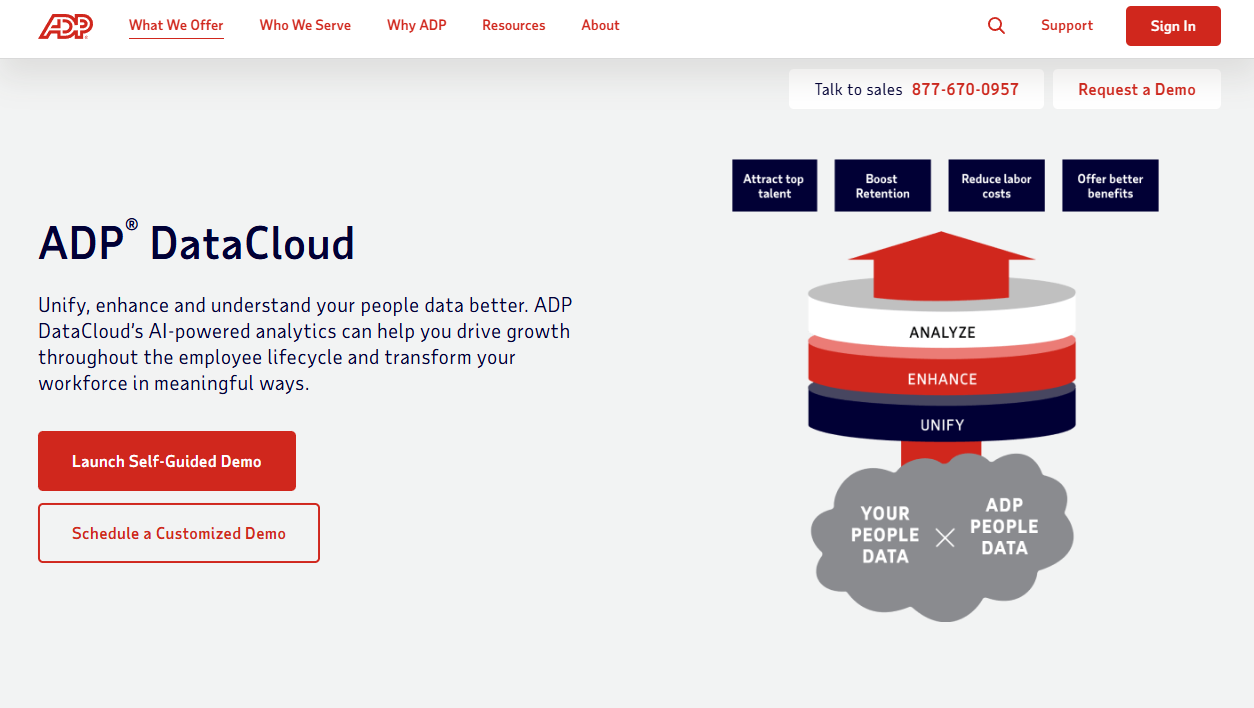Click the 'Reduce labor costs' tile
This screenshot has width=1254, height=708.
coord(996,185)
